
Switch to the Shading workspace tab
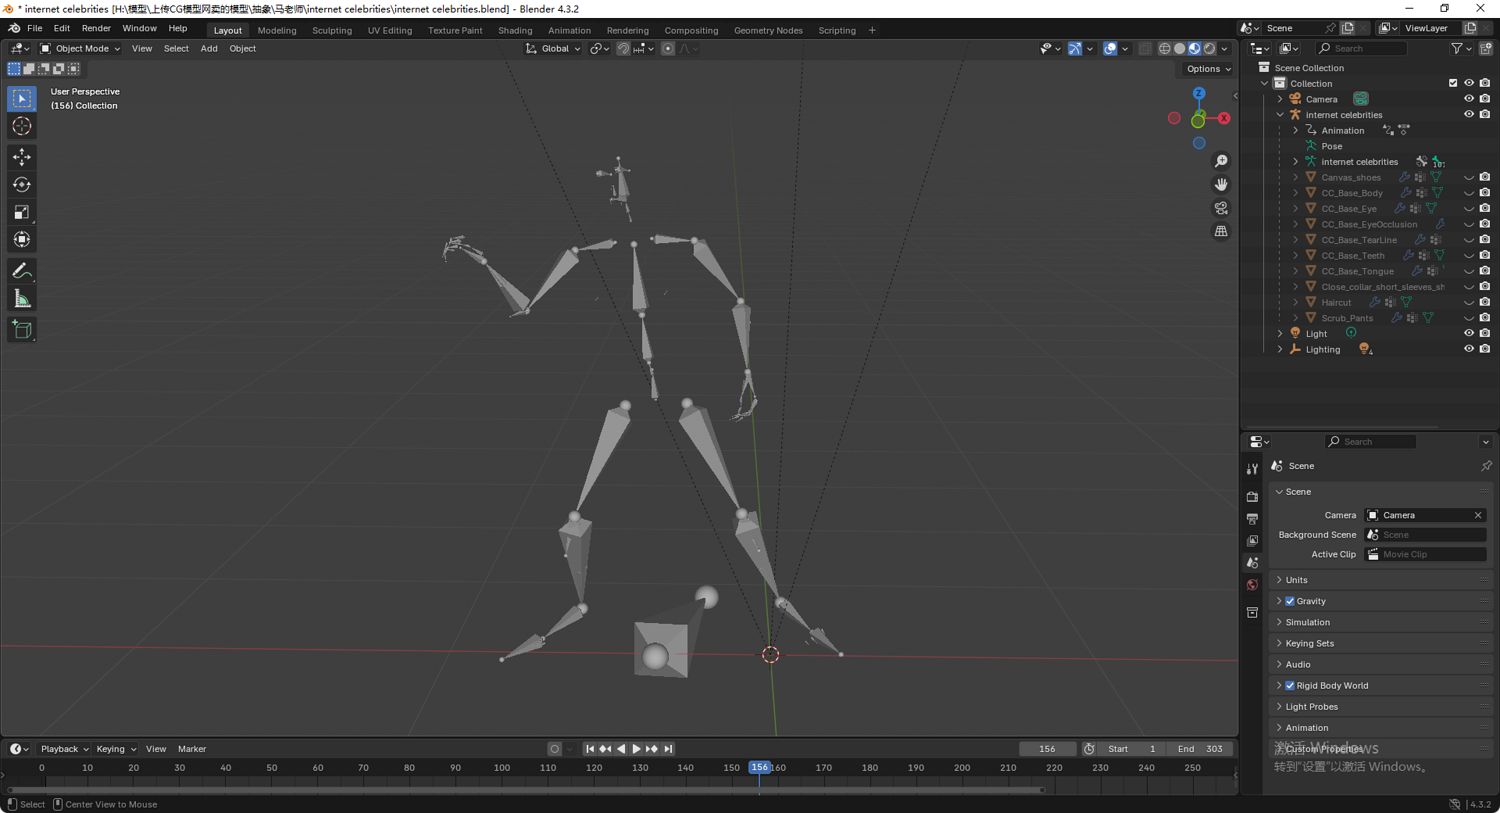(515, 30)
